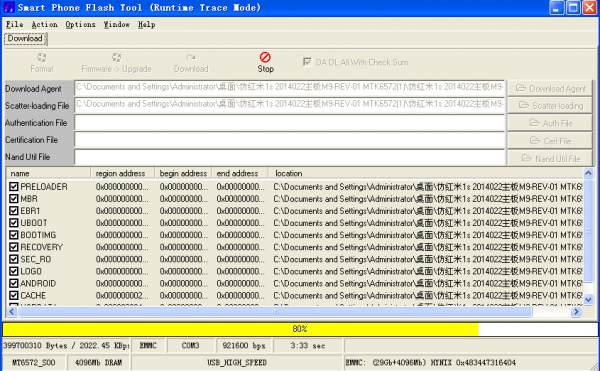Viewport: 600px width, 371px height.
Task: Click the Nand Util File browse button
Action: (x=550, y=158)
